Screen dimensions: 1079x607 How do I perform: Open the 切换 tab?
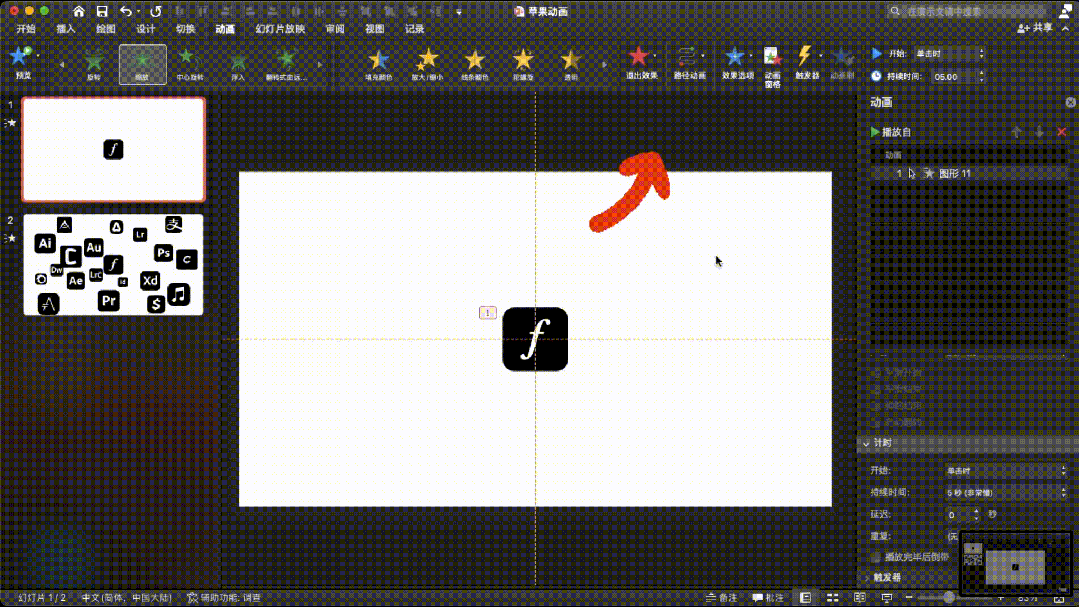point(185,29)
